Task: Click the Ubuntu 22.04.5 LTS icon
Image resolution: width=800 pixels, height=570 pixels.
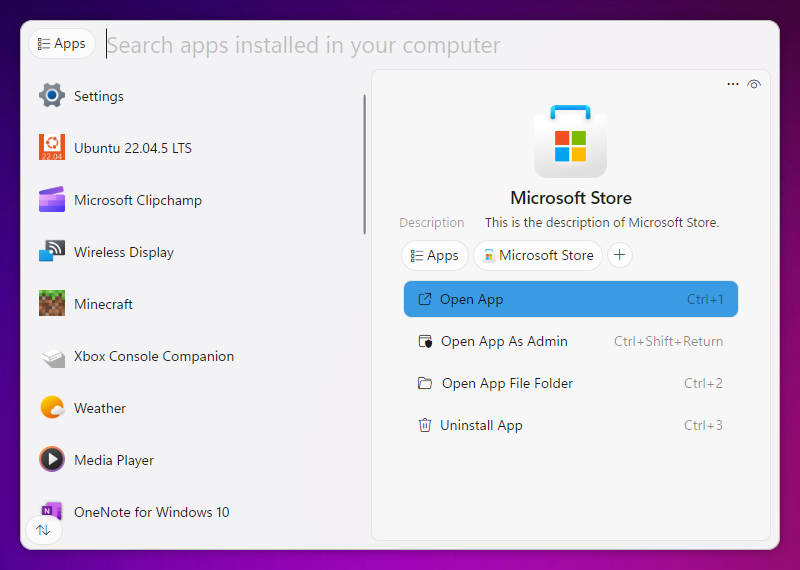Action: pyautogui.click(x=52, y=147)
